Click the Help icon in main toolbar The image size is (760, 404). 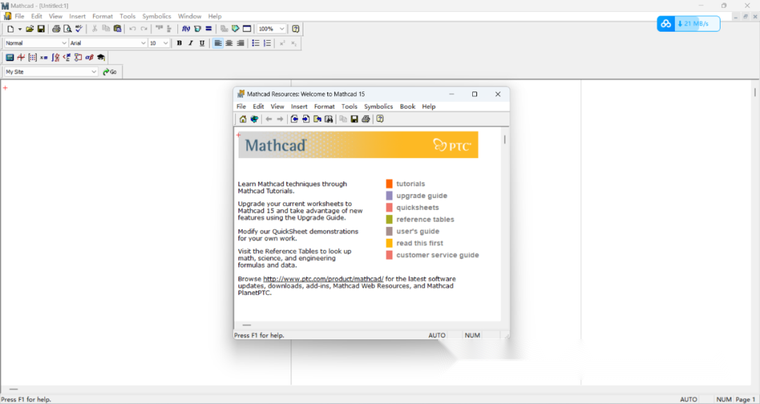coord(296,29)
